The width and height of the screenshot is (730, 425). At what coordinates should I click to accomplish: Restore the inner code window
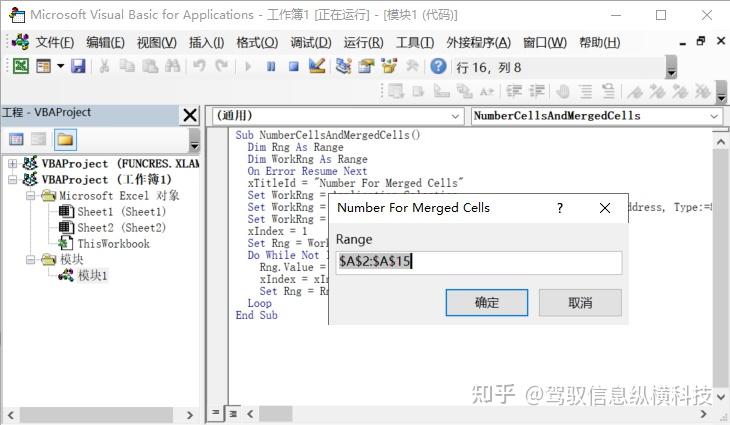click(701, 41)
